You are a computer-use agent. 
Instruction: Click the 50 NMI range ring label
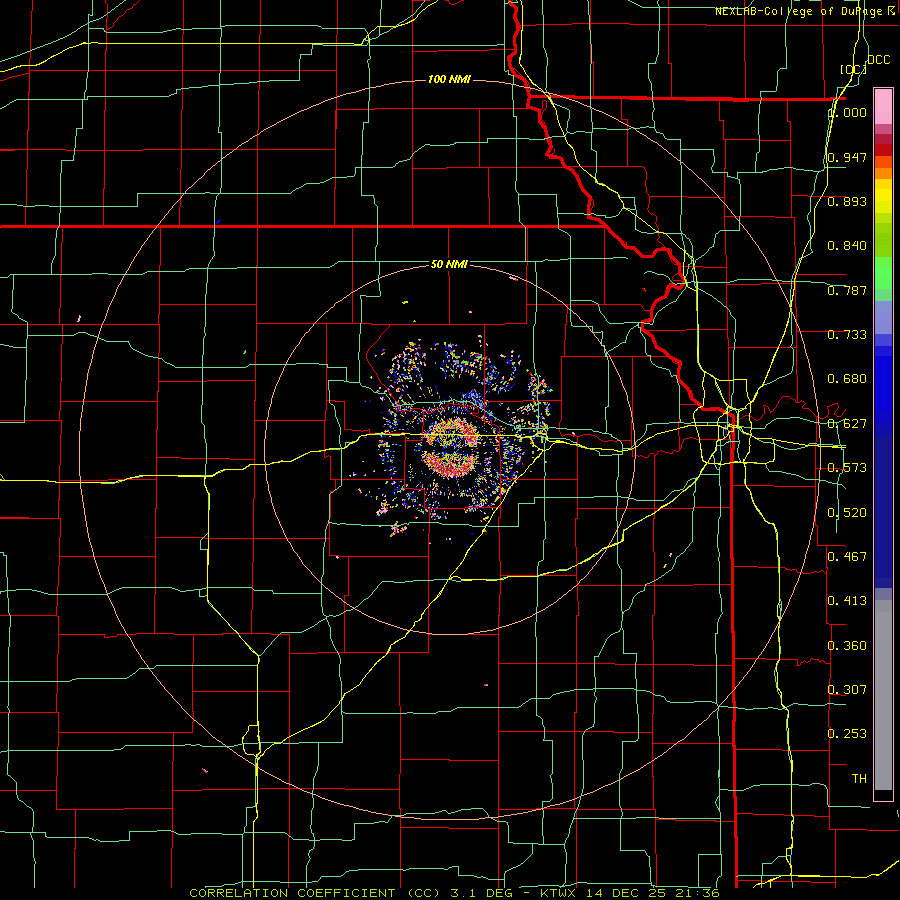[449, 264]
